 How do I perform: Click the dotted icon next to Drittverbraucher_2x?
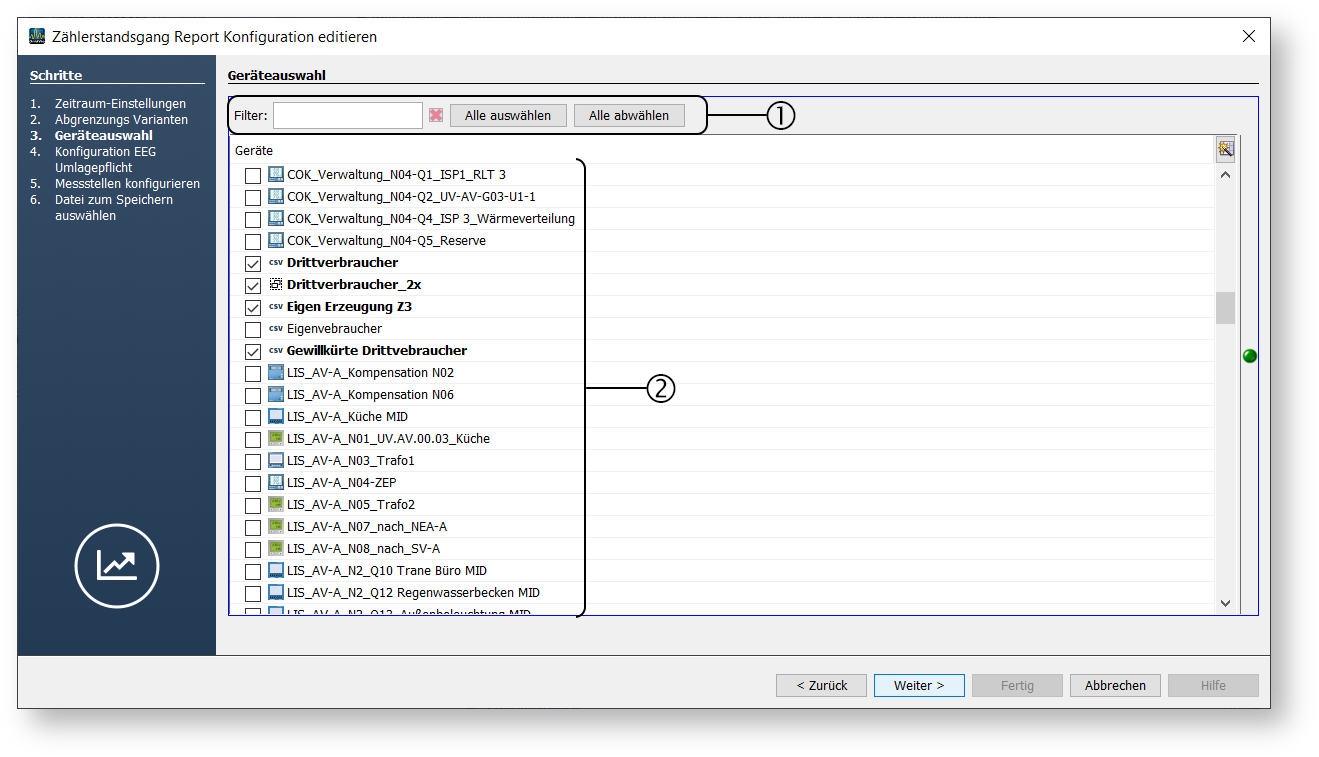276,285
